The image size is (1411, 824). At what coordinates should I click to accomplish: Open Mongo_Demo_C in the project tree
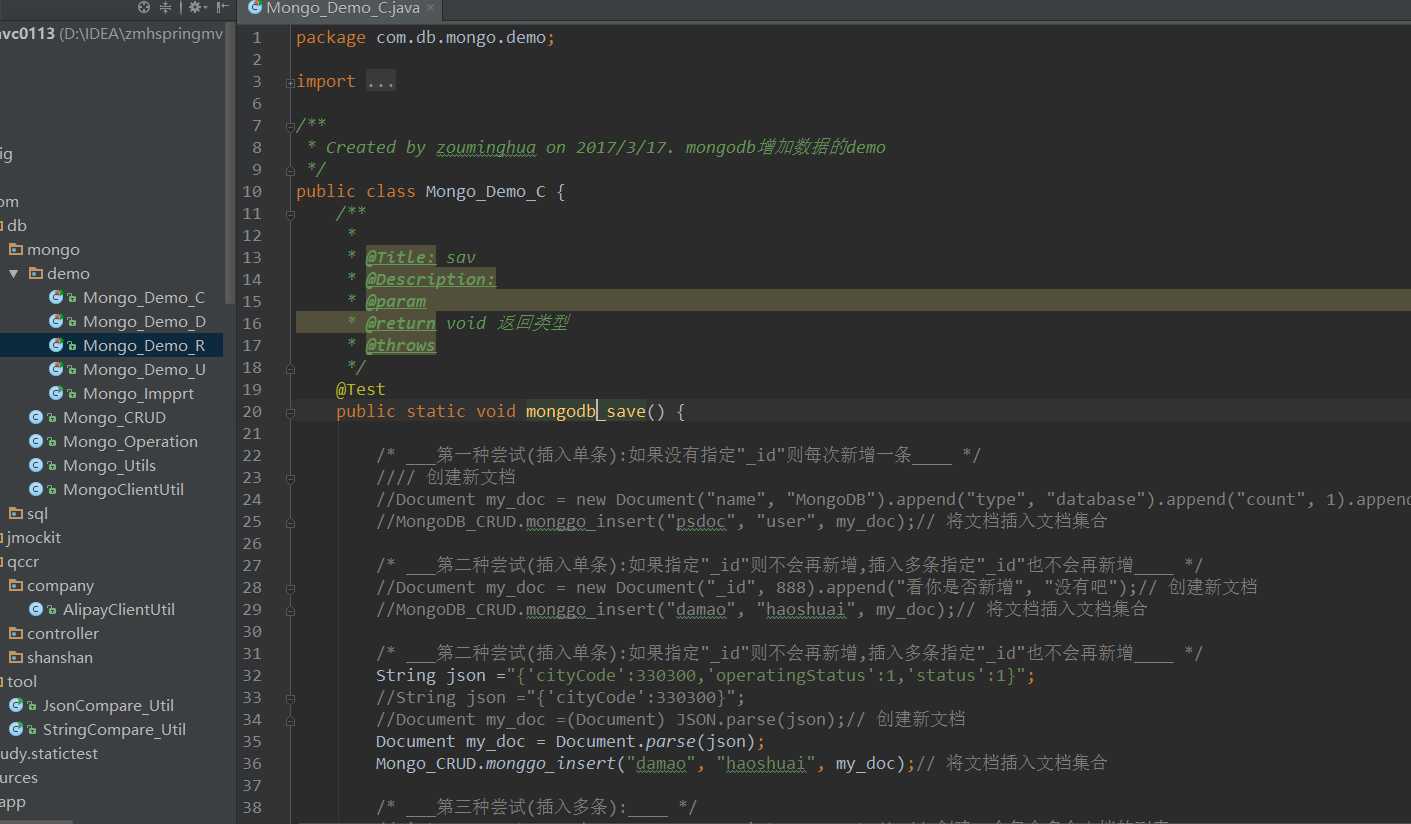tap(144, 297)
